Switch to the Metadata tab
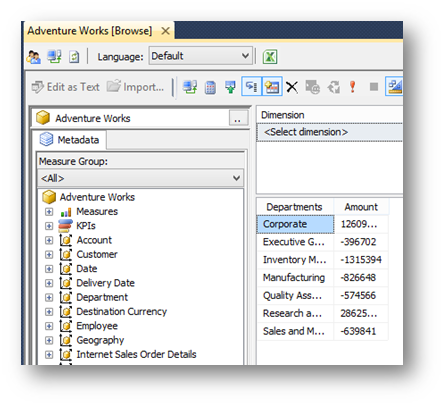Image resolution: width=445 pixels, height=407 pixels. pyautogui.click(x=70, y=139)
